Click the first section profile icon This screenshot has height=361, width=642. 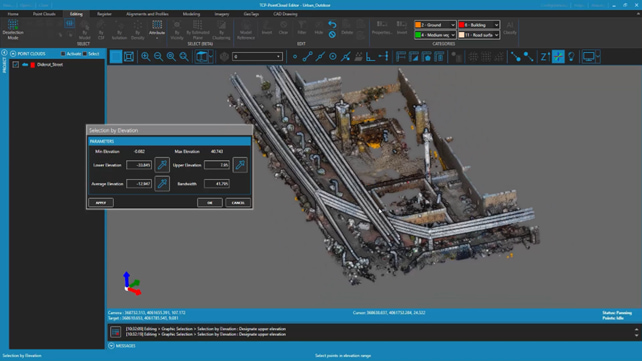[x=401, y=56]
